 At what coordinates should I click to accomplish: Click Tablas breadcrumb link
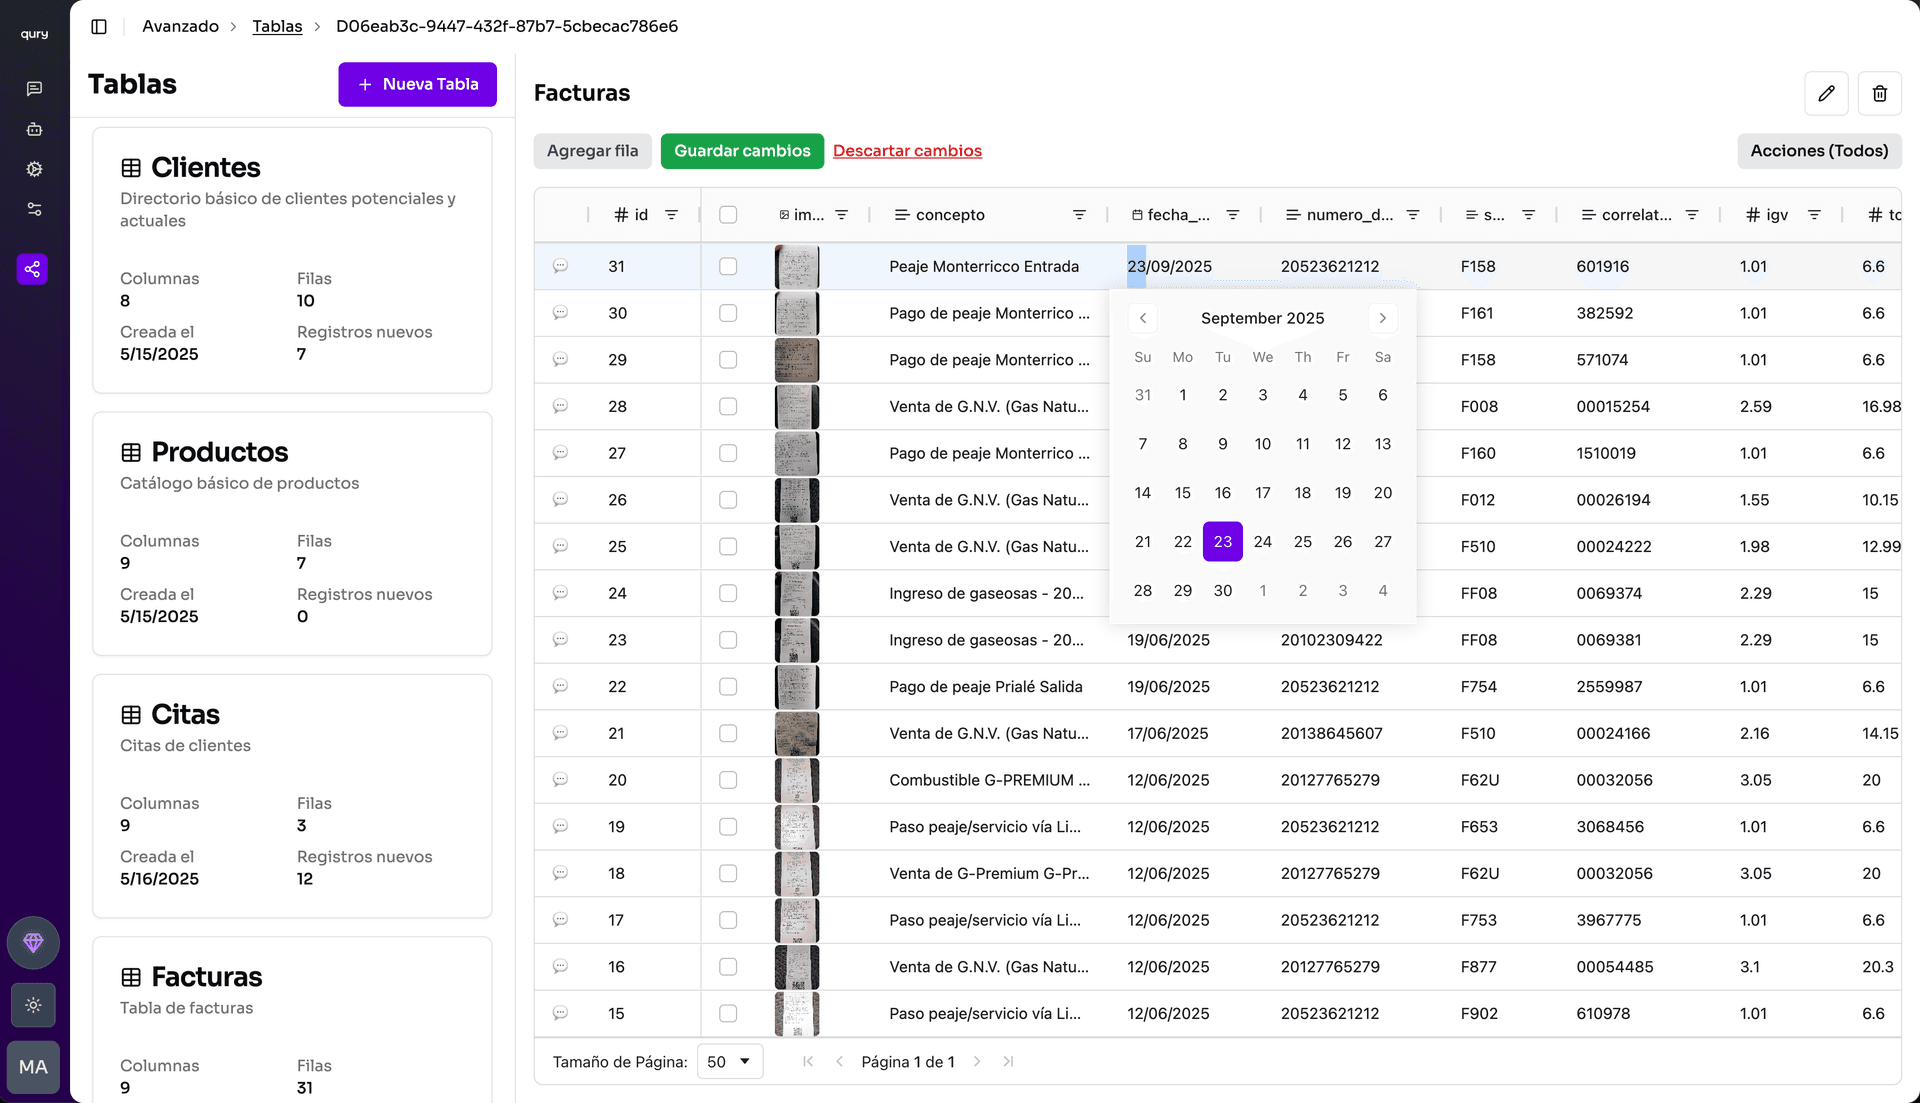pyautogui.click(x=277, y=26)
